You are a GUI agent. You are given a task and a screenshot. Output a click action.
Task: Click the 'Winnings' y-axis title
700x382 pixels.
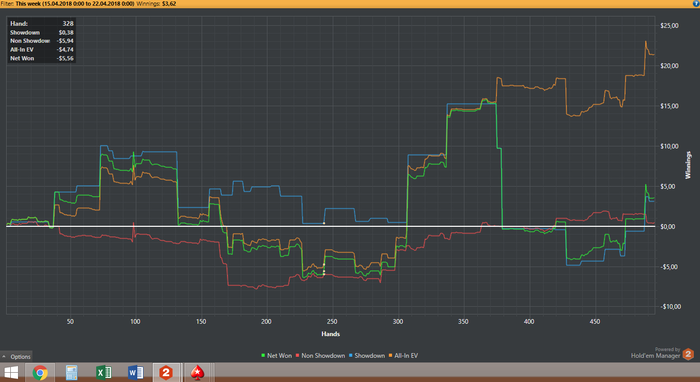coord(688,165)
